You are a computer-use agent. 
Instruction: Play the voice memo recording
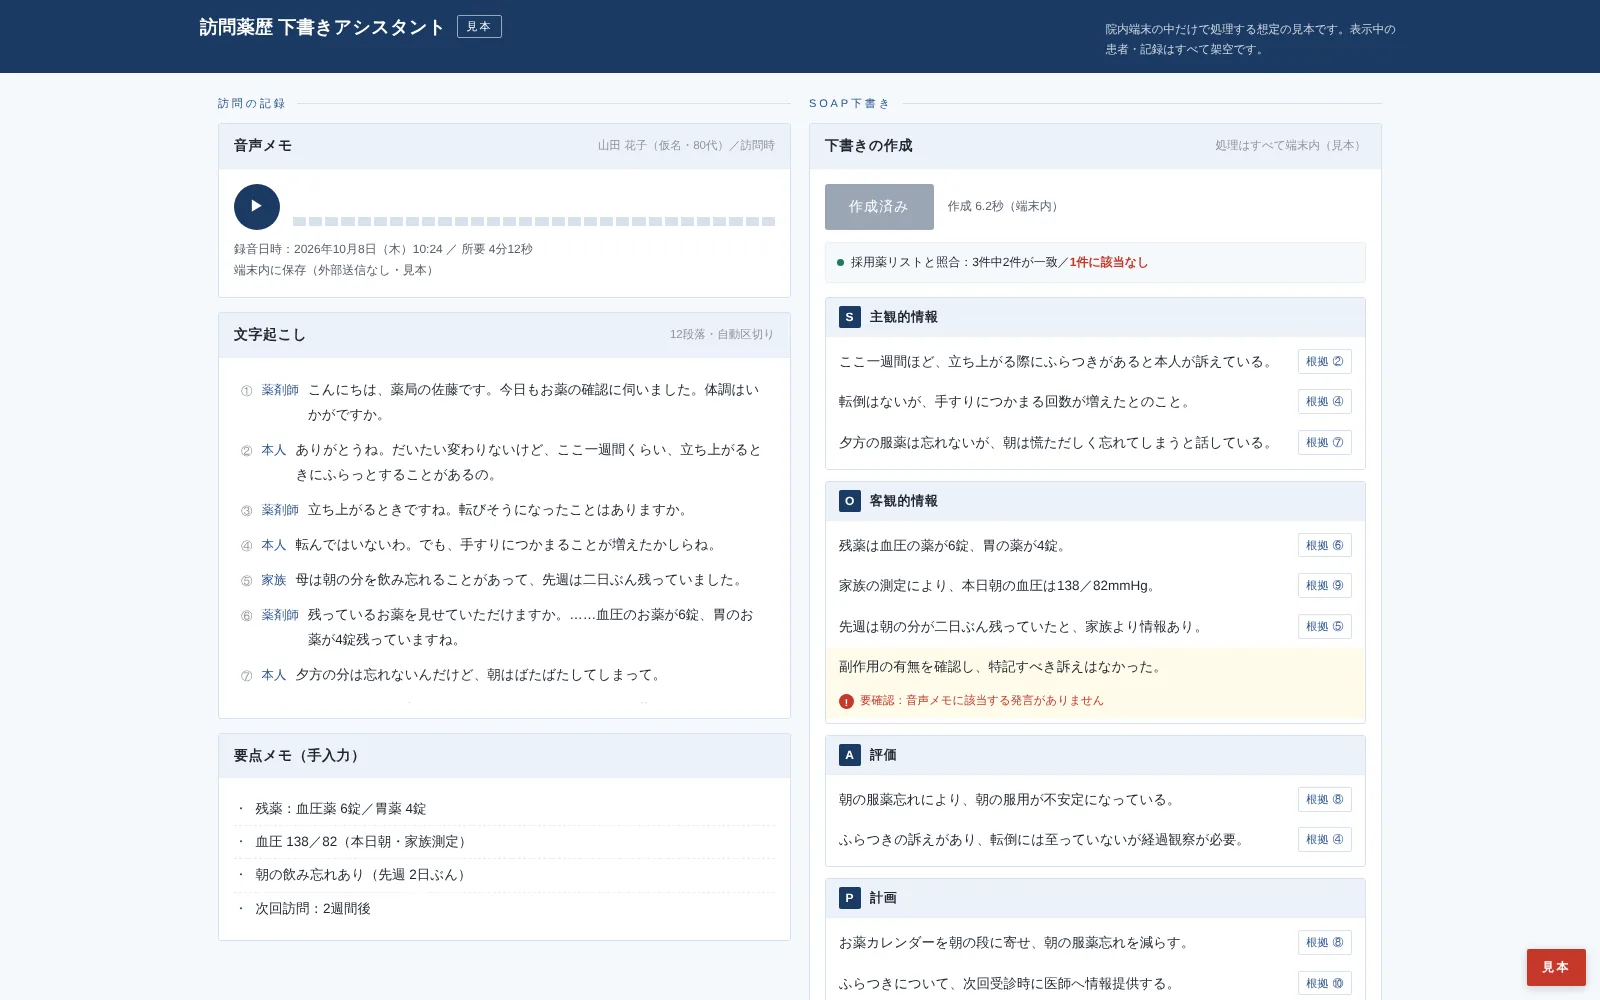click(257, 207)
